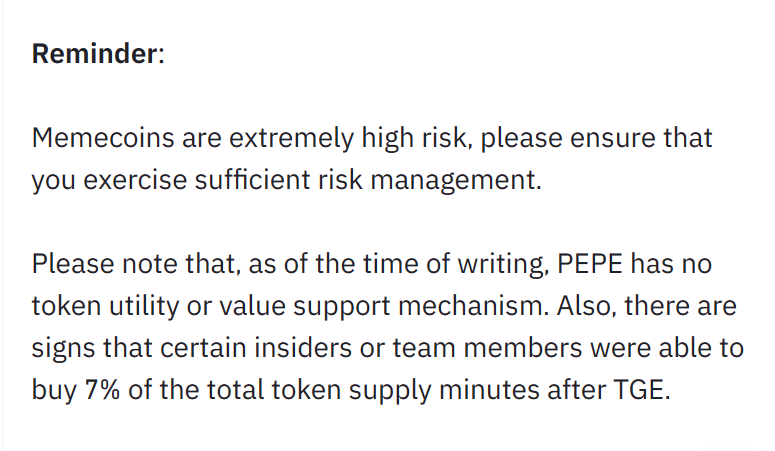775x451 pixels.
Task: Click the words 'Please note that'
Action: point(136,264)
